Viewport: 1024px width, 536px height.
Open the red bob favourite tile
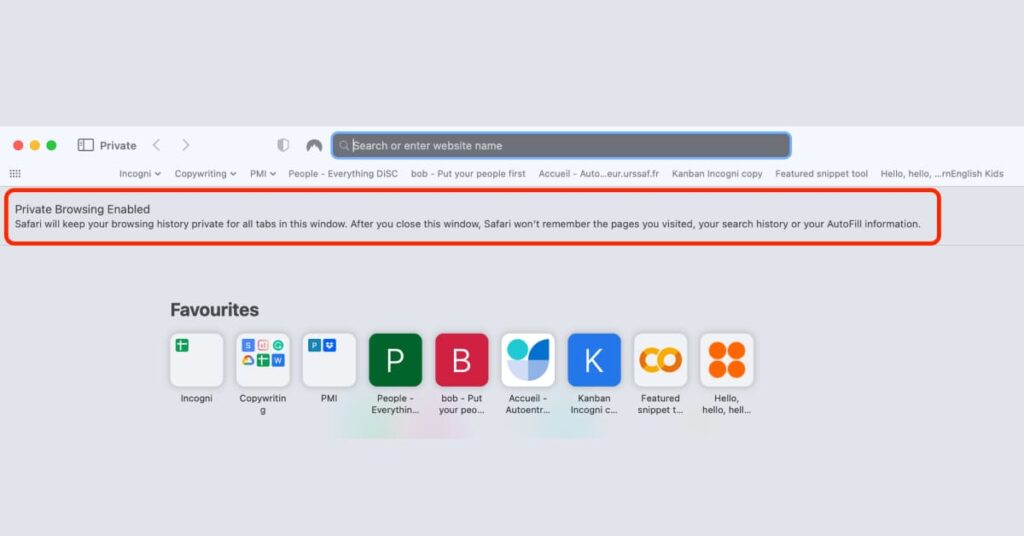pos(461,360)
